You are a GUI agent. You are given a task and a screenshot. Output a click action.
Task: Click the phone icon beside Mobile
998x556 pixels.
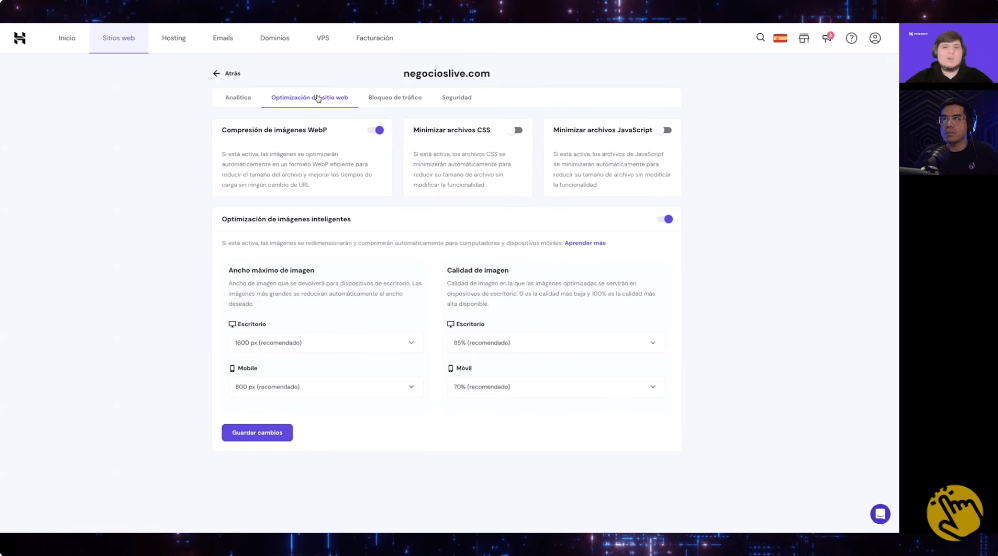(x=232, y=368)
